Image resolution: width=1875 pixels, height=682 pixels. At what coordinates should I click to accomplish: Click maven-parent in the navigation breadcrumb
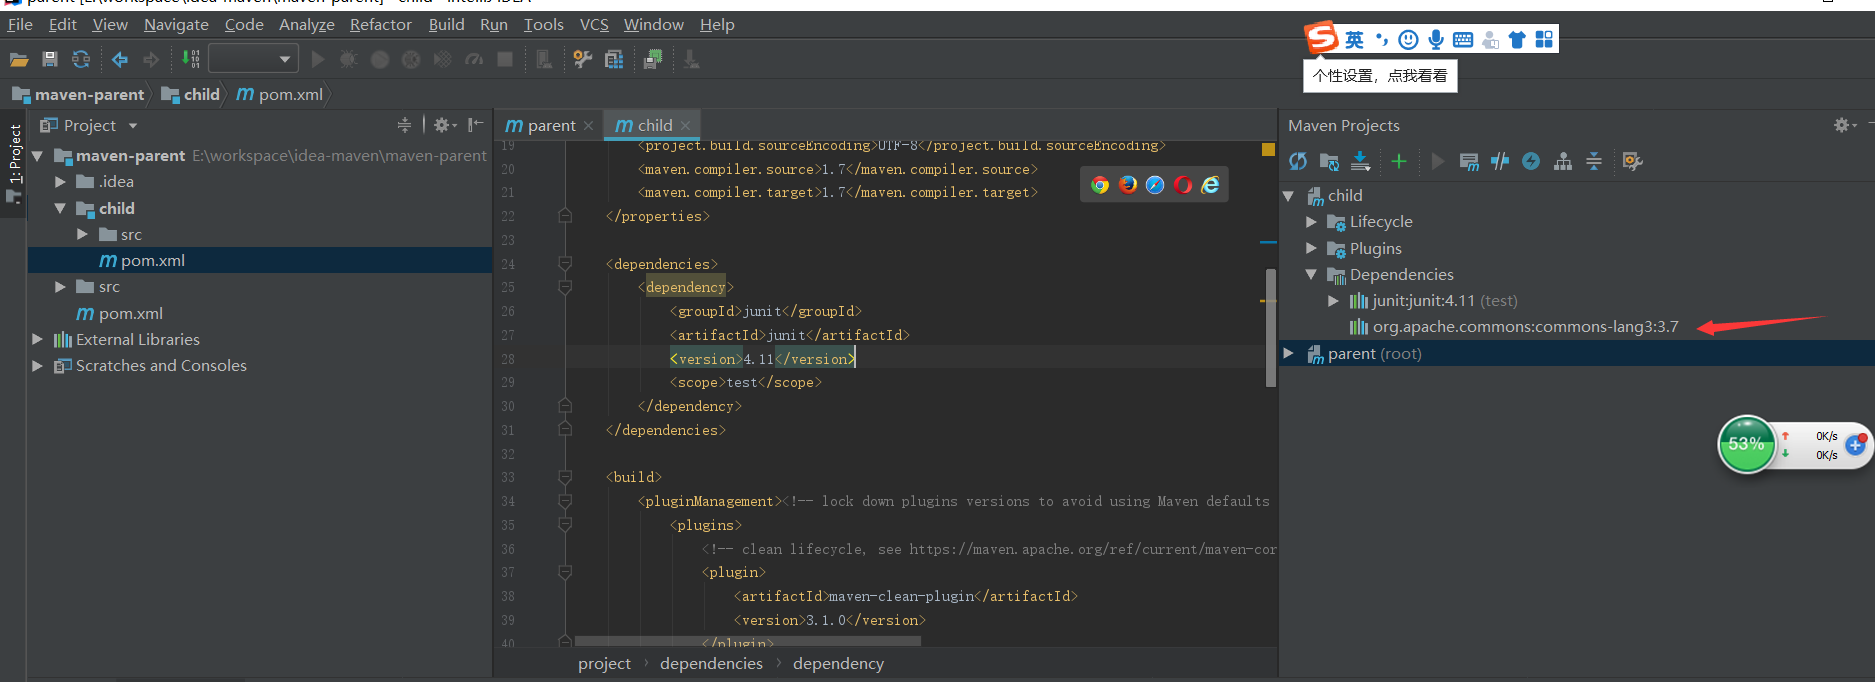(79, 94)
